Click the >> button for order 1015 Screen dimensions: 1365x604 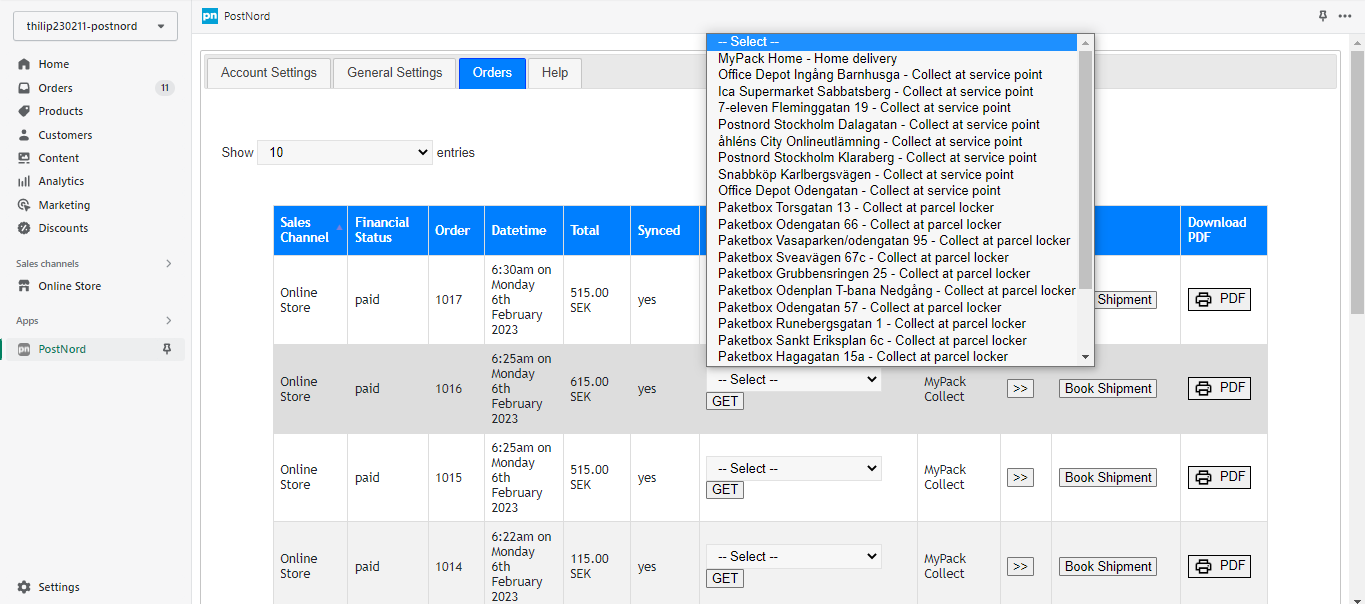[x=1020, y=478]
